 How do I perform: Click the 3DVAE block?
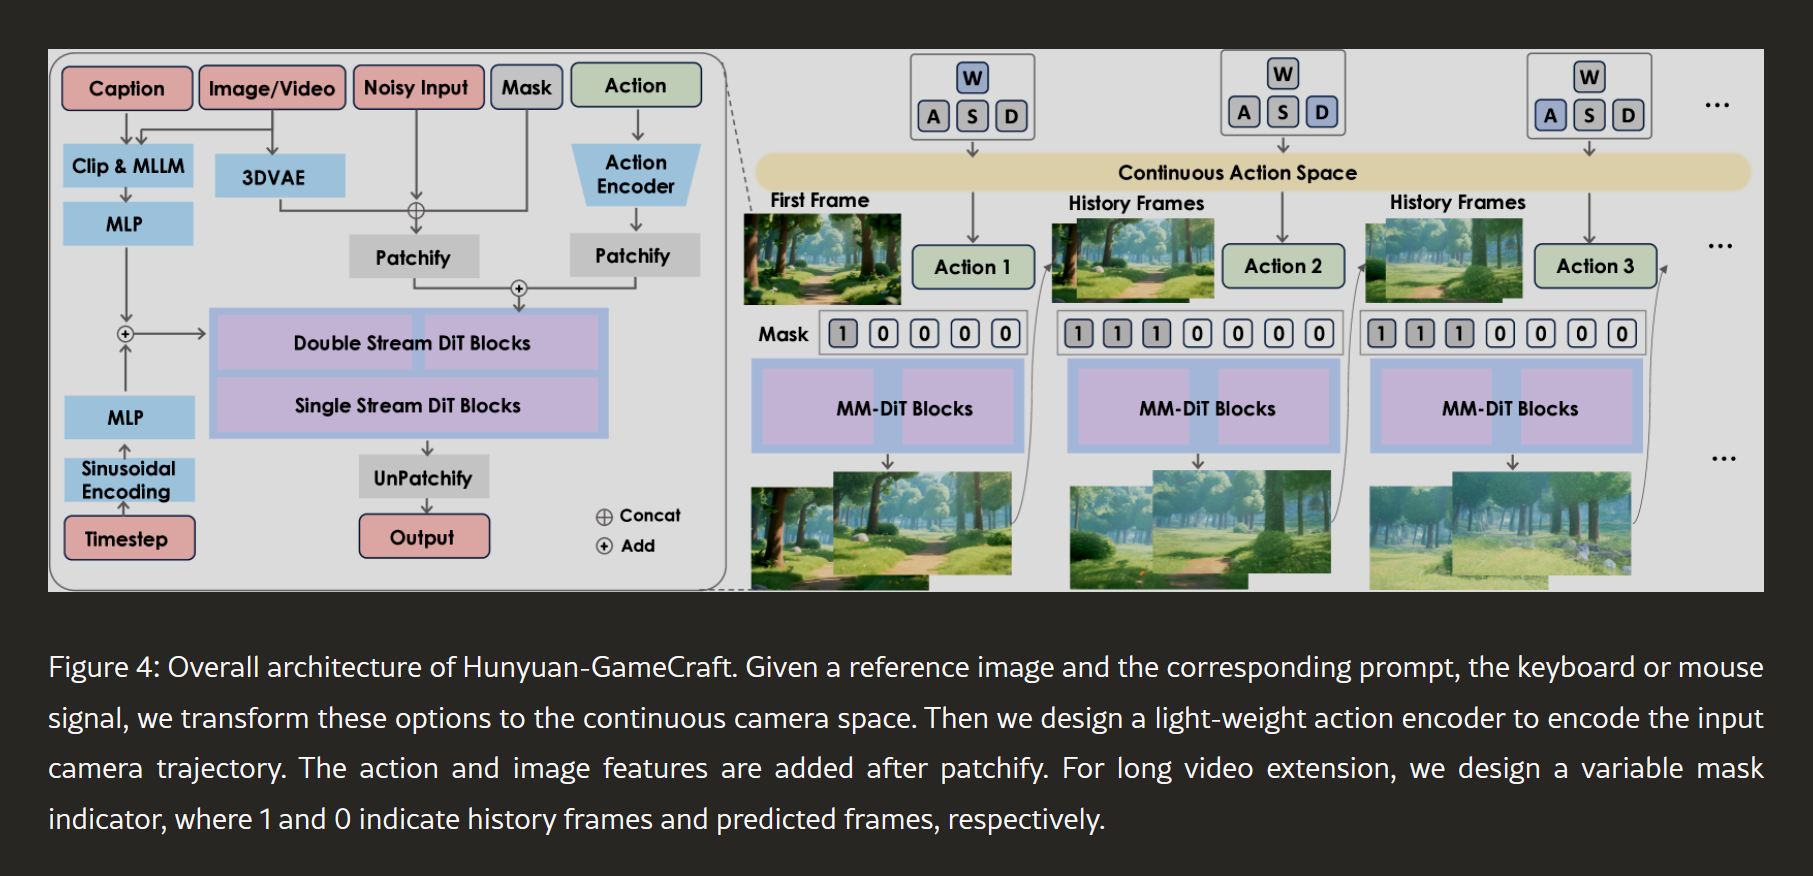tap(280, 176)
